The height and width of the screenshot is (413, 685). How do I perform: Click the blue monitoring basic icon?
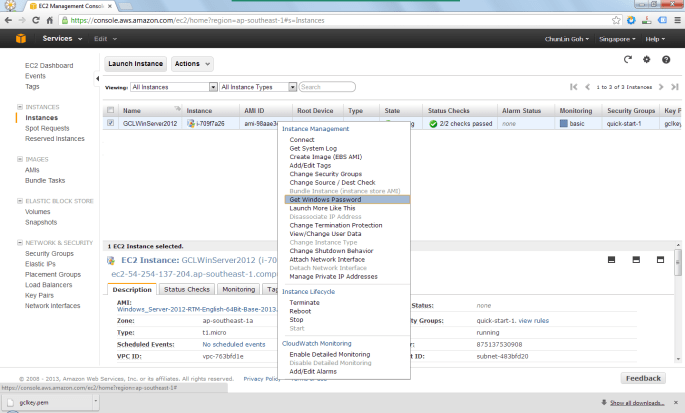(x=564, y=124)
